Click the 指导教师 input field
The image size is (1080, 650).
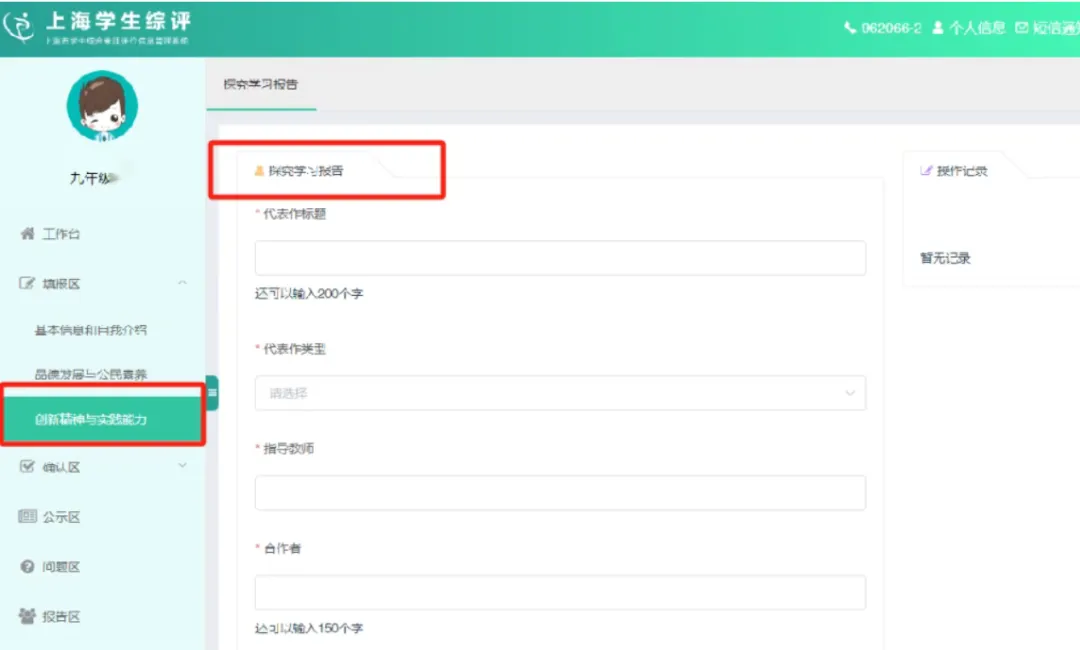(x=560, y=492)
